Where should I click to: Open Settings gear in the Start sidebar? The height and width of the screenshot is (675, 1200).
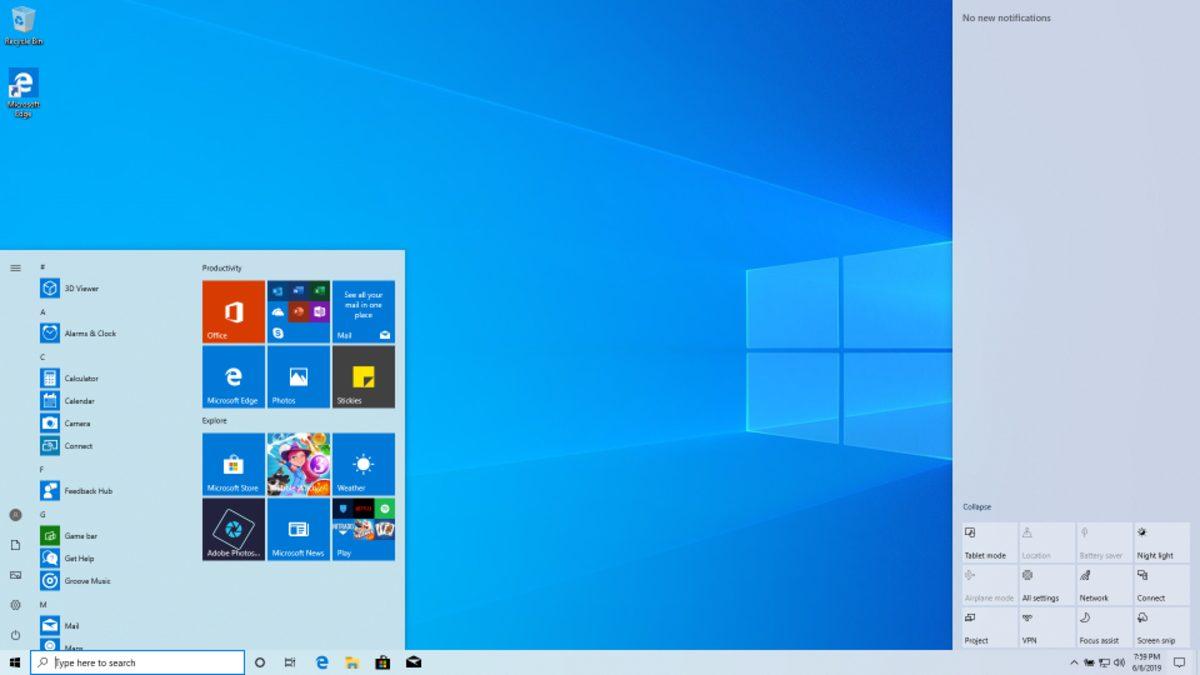pyautogui.click(x=15, y=605)
